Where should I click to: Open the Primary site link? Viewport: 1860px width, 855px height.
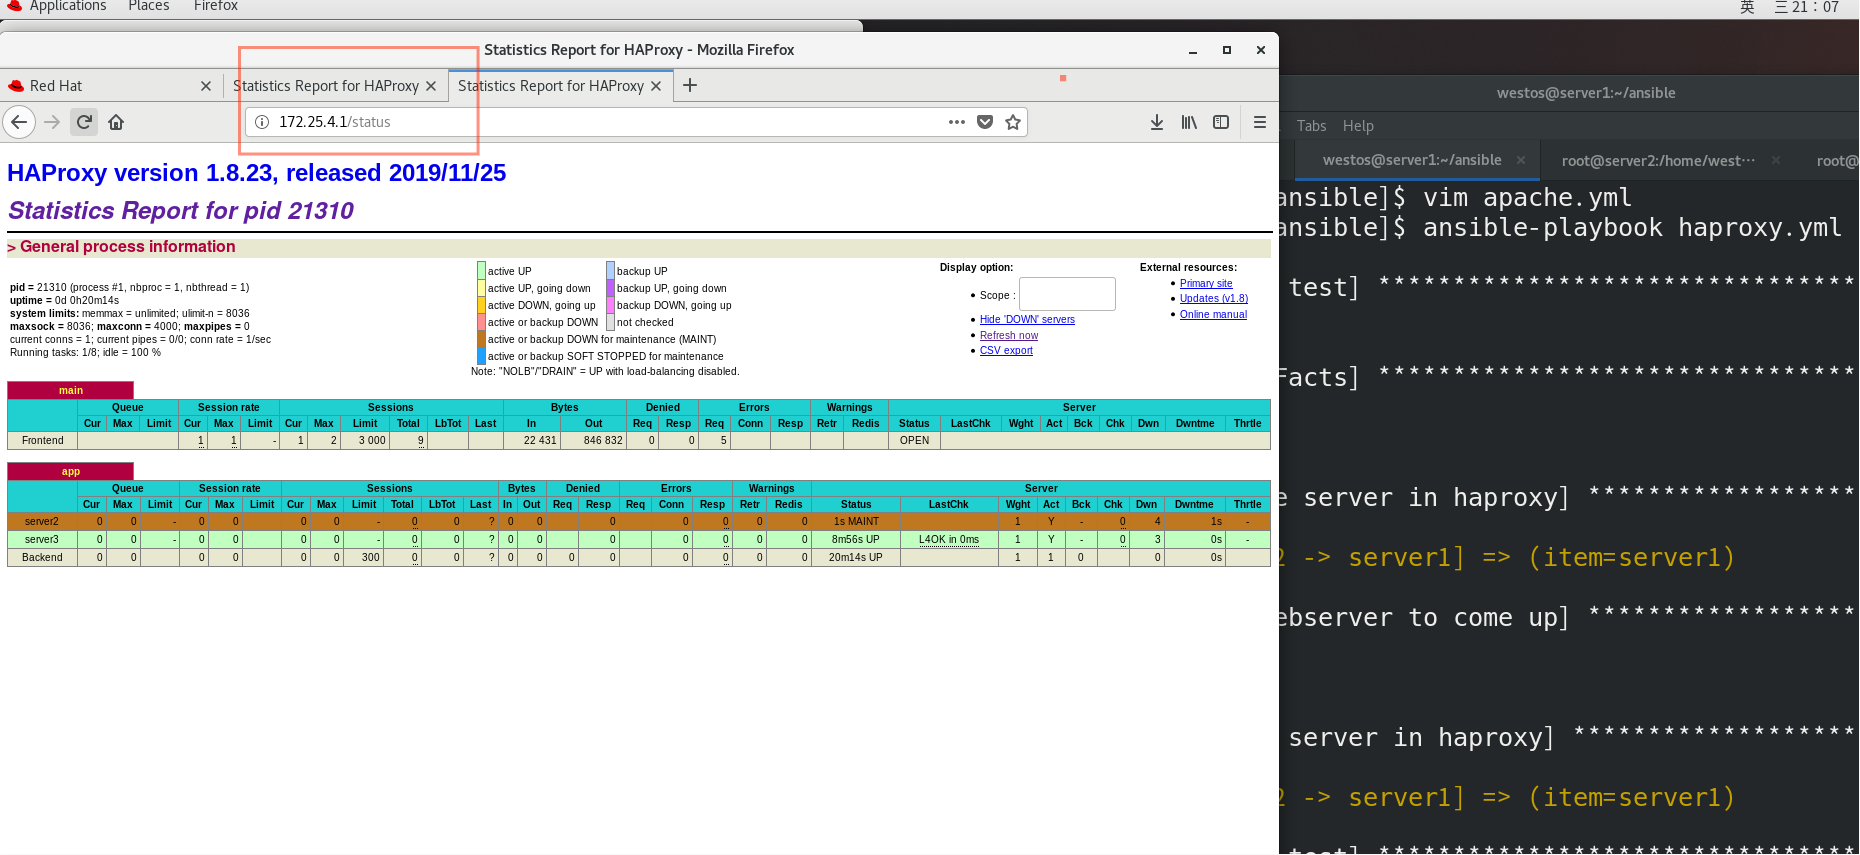(1206, 283)
